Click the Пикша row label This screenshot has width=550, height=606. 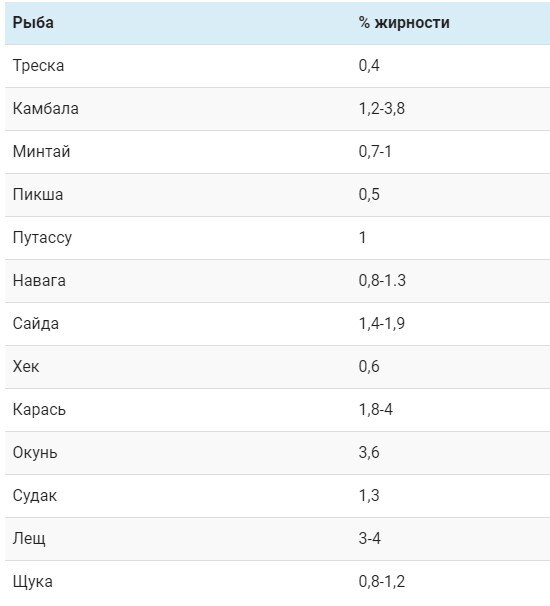[x=38, y=194]
